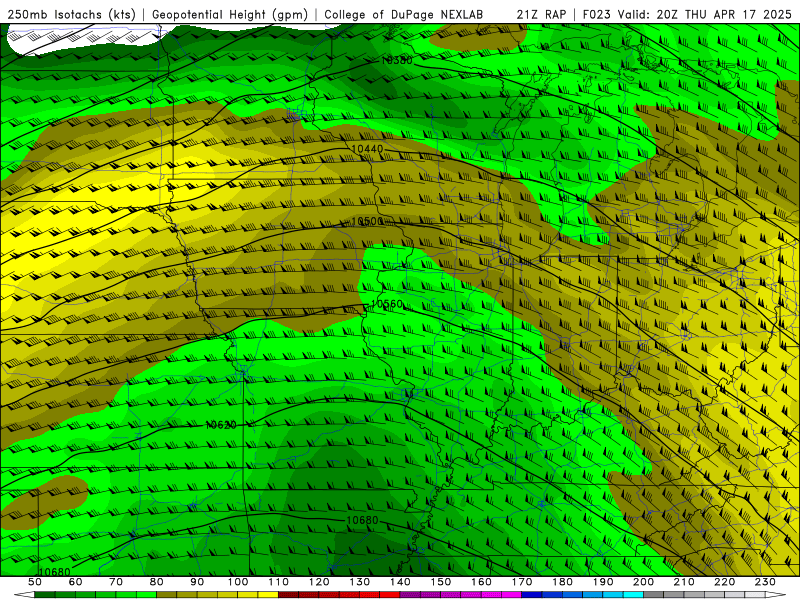800x600 pixels.
Task: Click the '21Z RAP' model run label
Action: click(541, 14)
